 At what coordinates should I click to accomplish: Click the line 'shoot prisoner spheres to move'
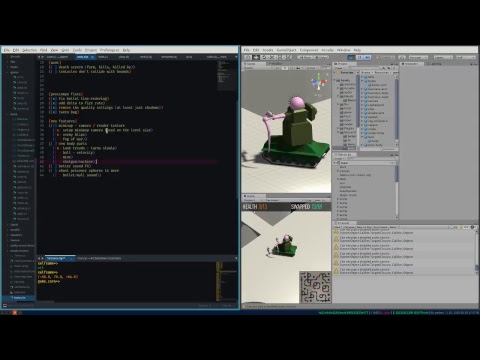[x=89, y=171]
